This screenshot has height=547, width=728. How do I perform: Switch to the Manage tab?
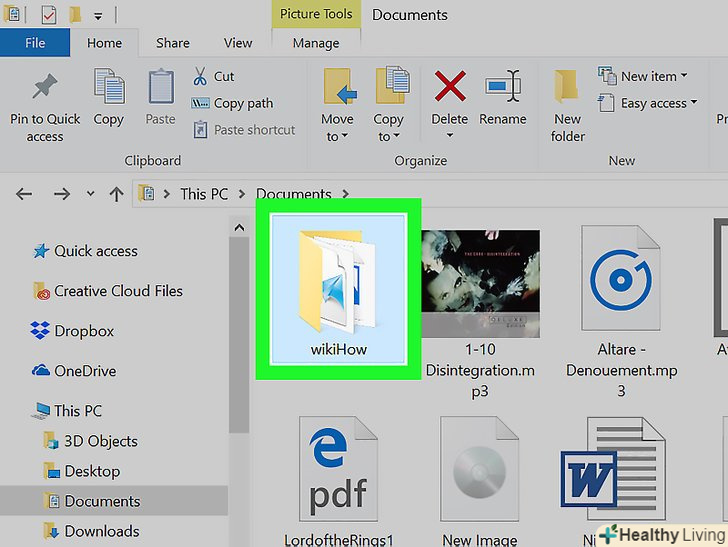[316, 43]
